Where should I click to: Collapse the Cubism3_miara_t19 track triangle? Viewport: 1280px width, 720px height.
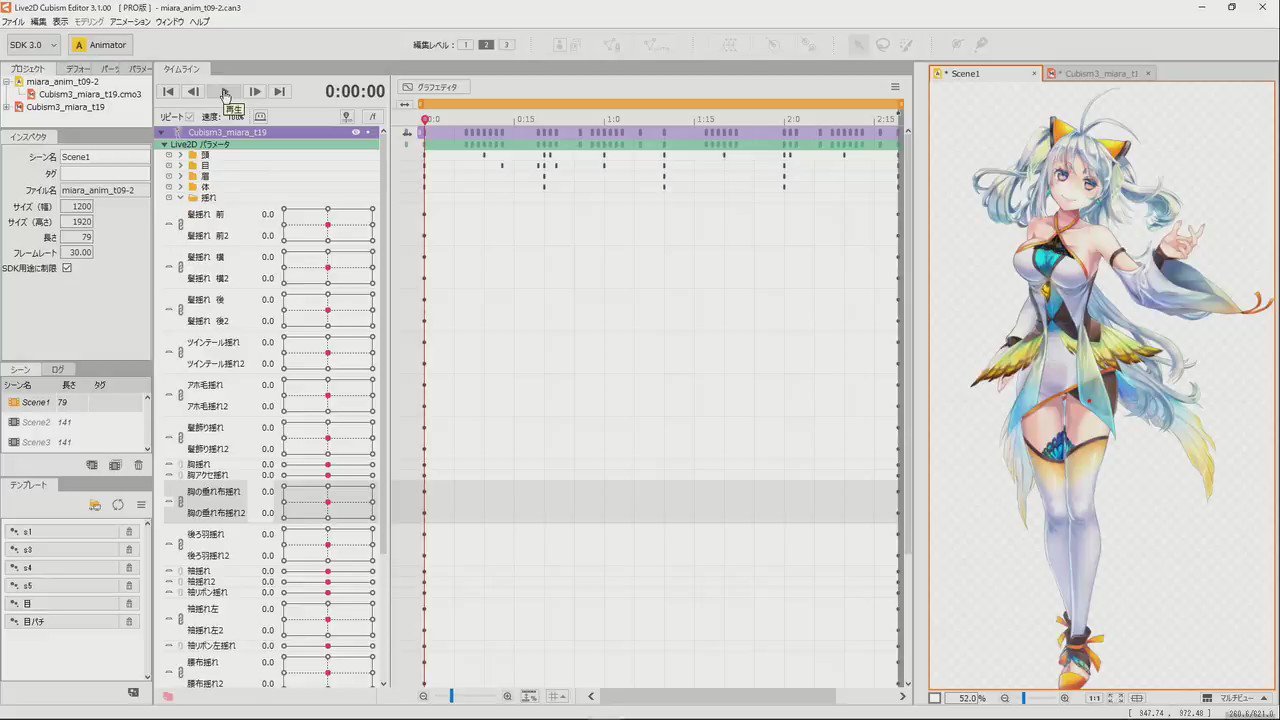tap(162, 132)
